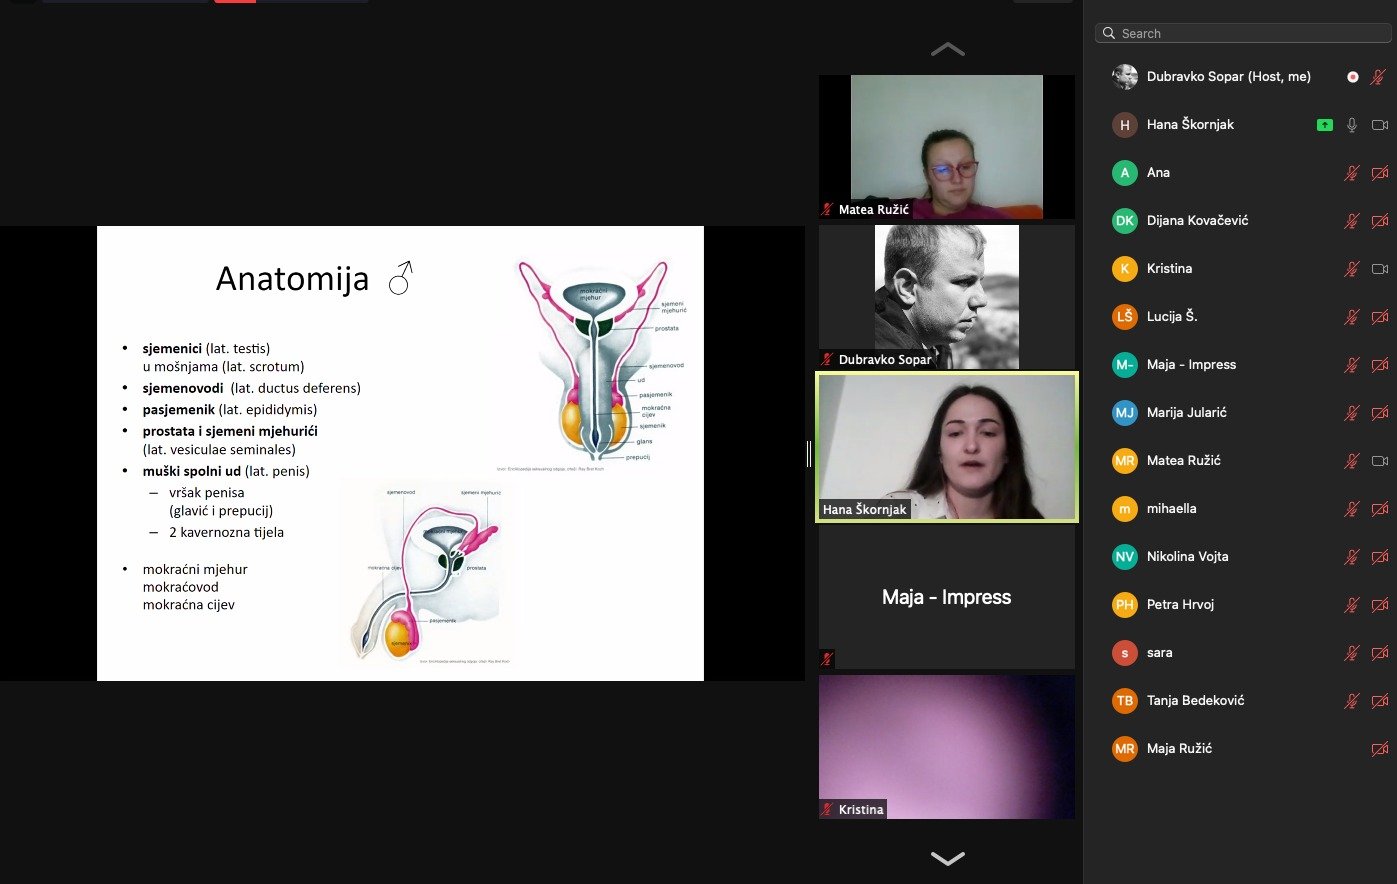Viewport: 1397px width, 884px height.
Task: Click Ana's green A avatar
Action: click(x=1125, y=173)
